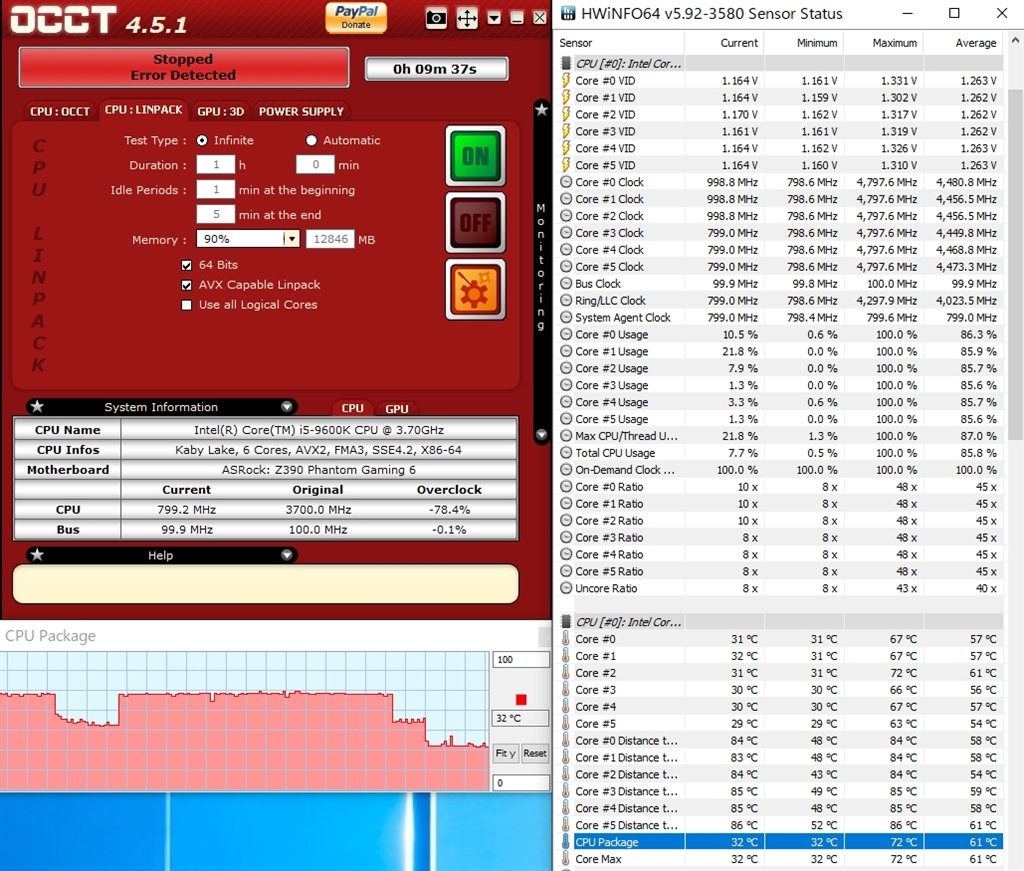Toggle AVX Capable Linpack checkbox
Image resolution: width=1024 pixels, height=871 pixels.
pos(187,285)
